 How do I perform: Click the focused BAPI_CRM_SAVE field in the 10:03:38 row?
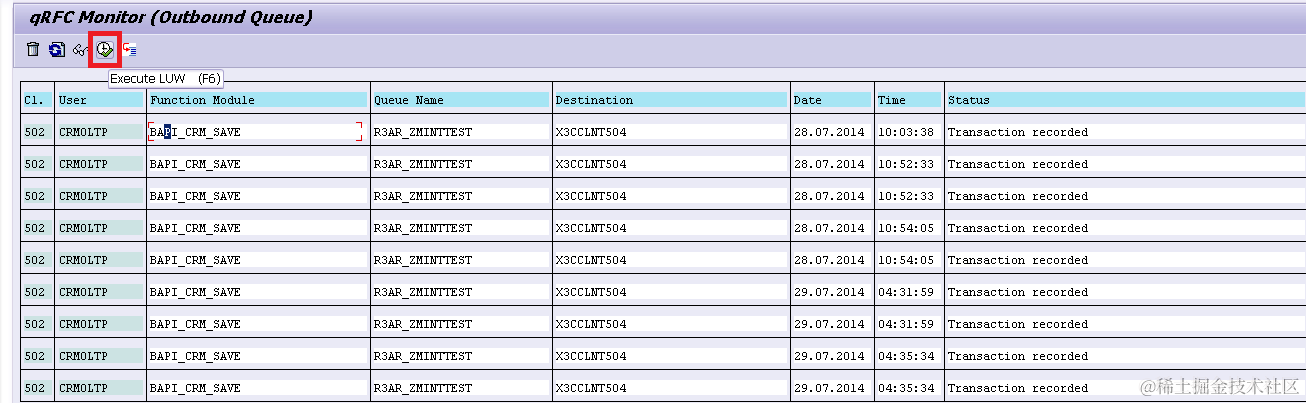255,132
